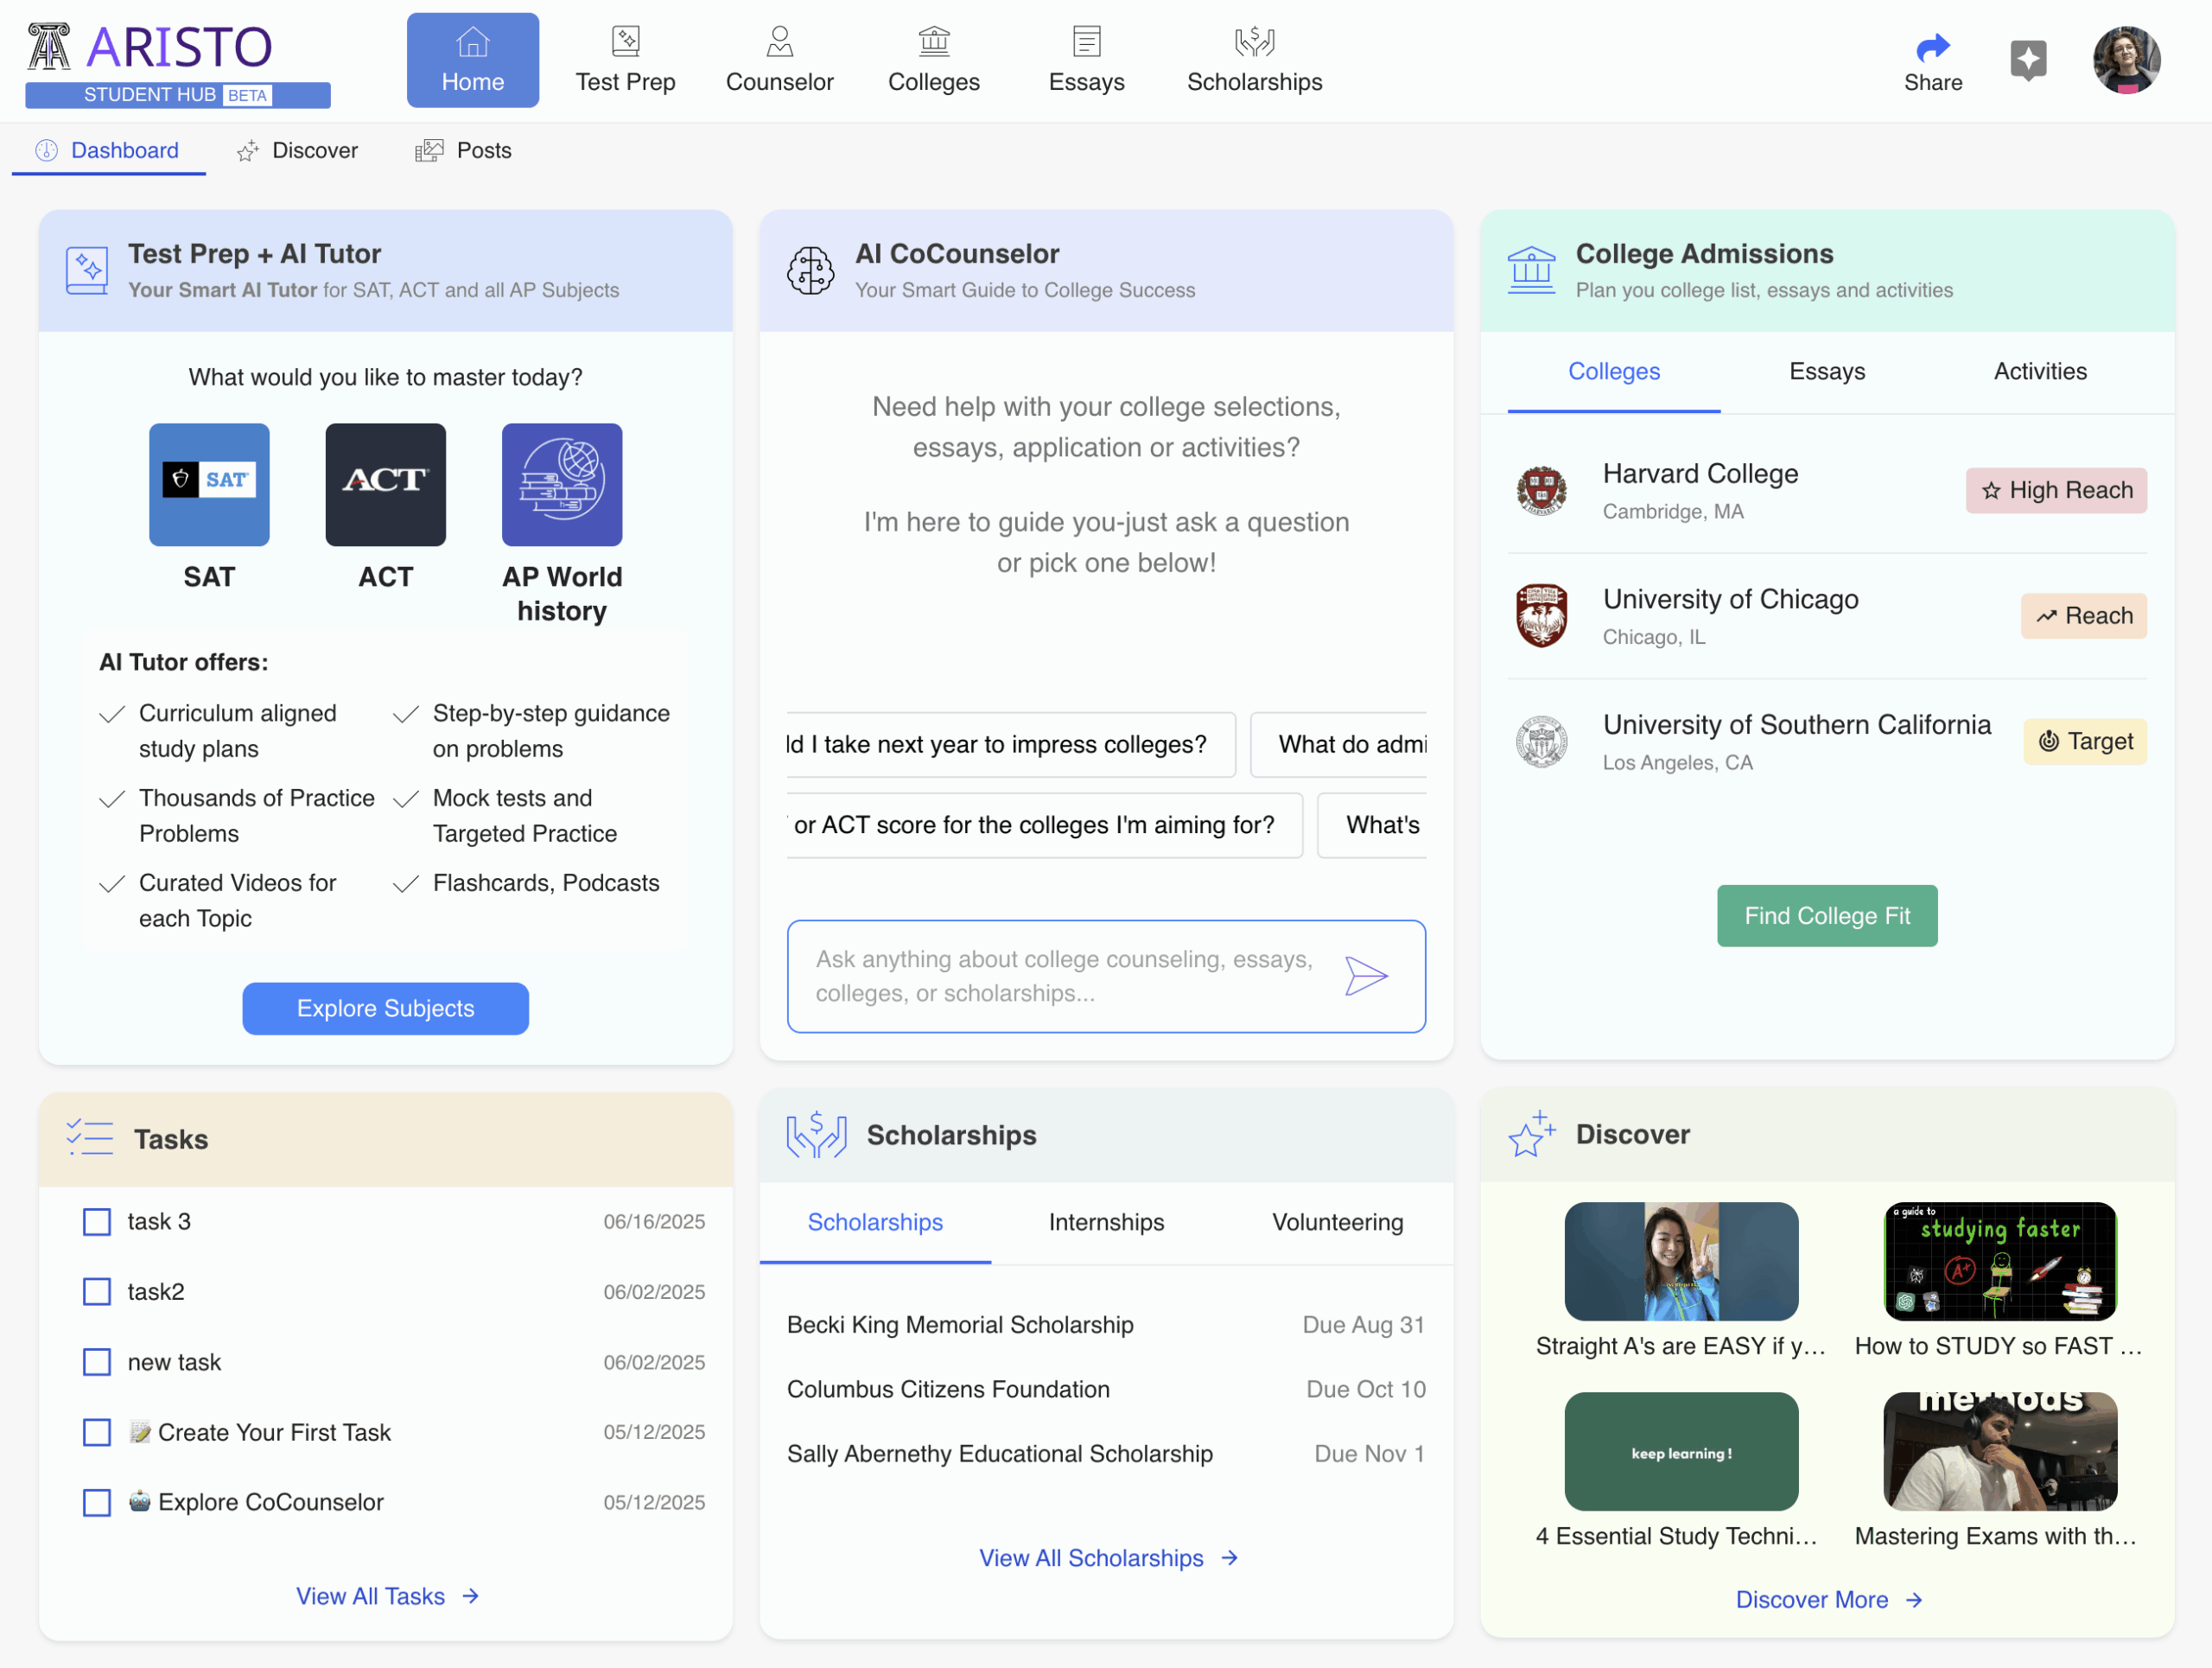Screen dimensions: 2212x1668
Task: Check the 'task2' checkbox
Action: (97, 1292)
